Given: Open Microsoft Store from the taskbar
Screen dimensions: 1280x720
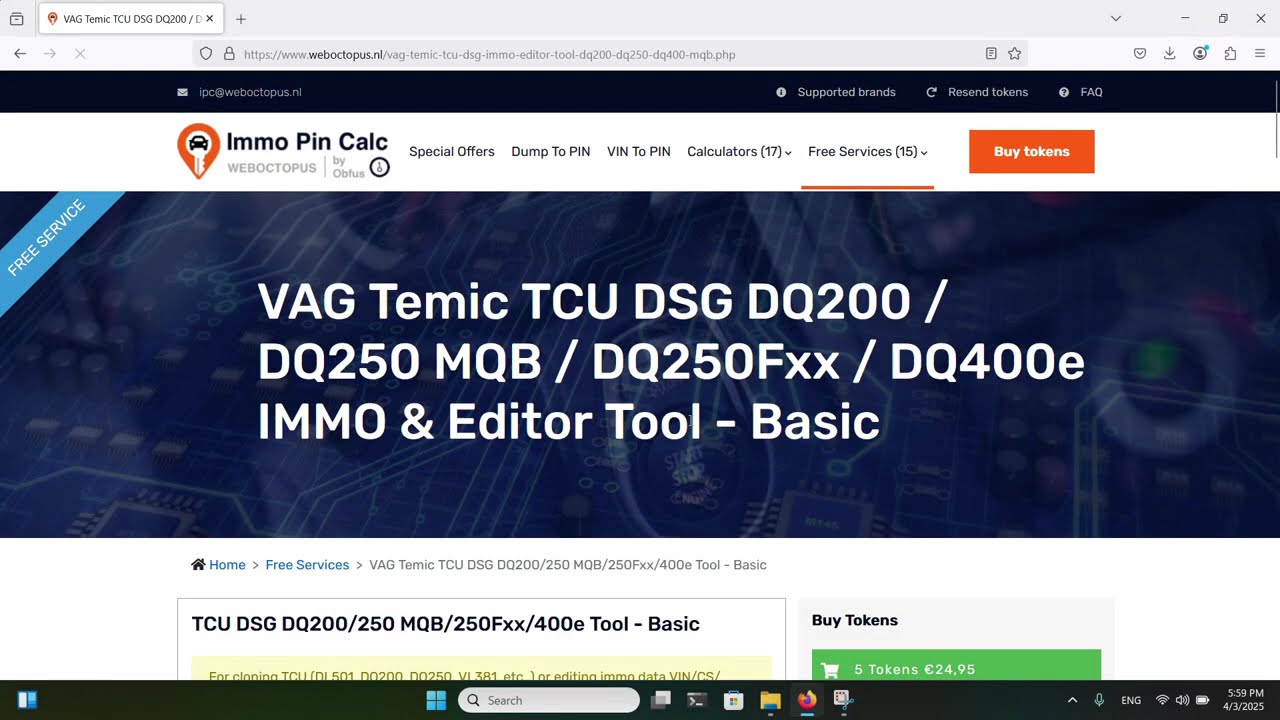Looking at the screenshot, I should 734,700.
